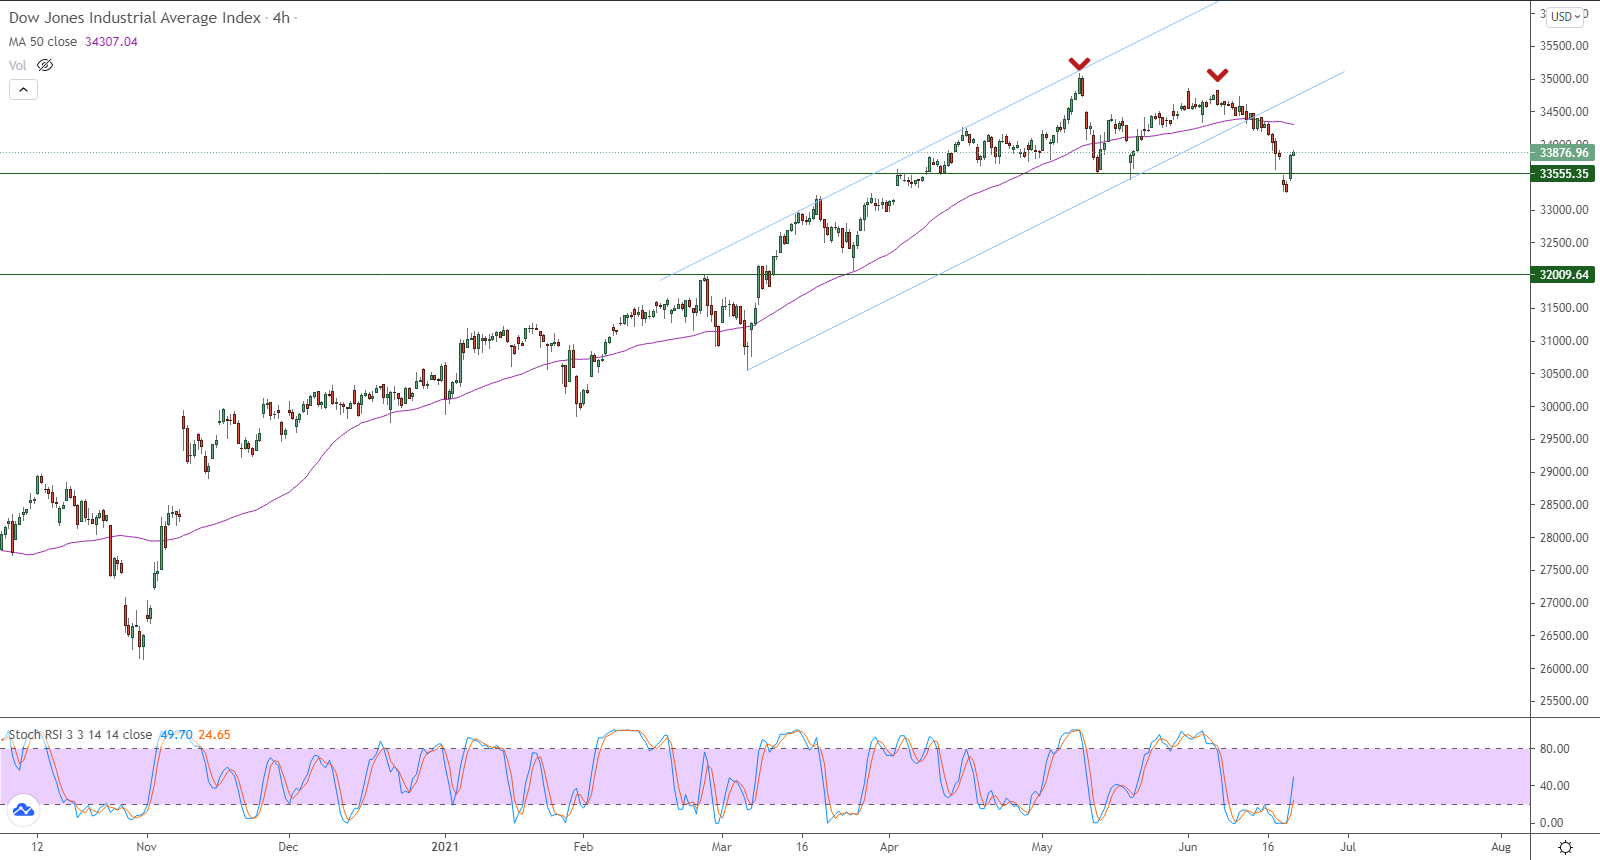
Task: Select the MA 50 close indicator label
Action: [x=43, y=42]
